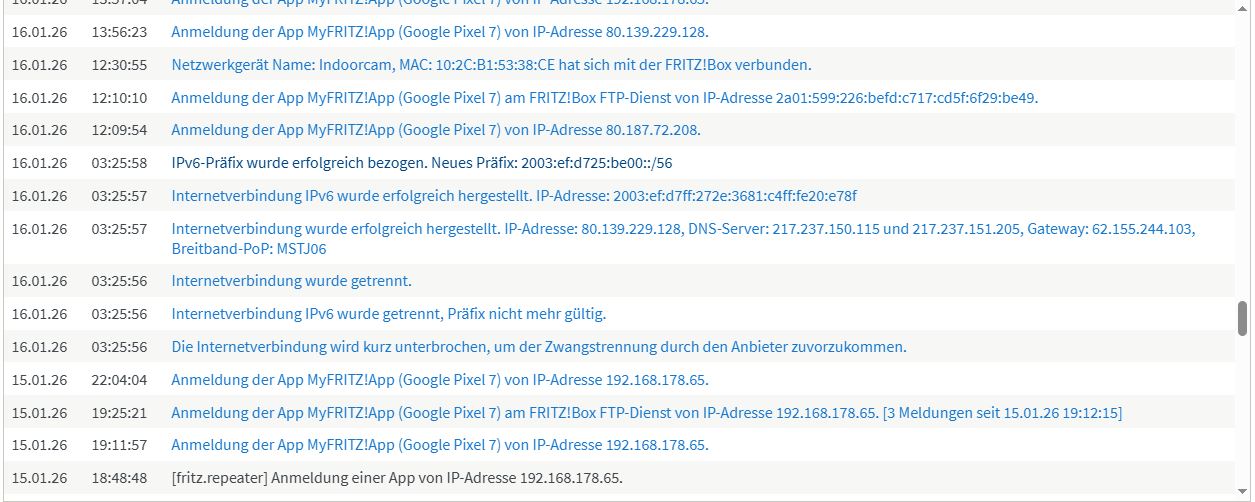
Task: Open MyFRITZ!App login from IP 80.187.72.208
Action: coord(435,130)
